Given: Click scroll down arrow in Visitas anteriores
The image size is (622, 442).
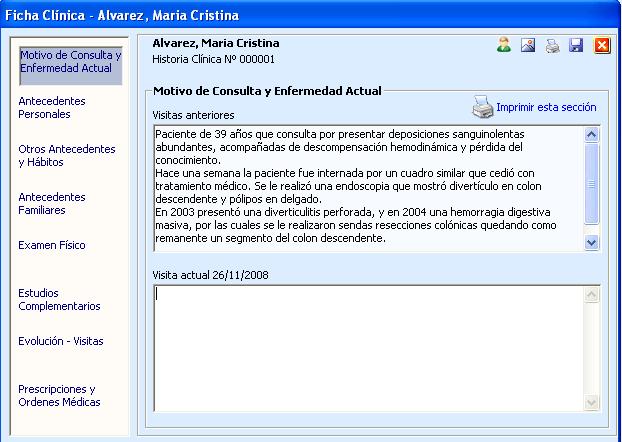Looking at the screenshot, I should point(591,242).
